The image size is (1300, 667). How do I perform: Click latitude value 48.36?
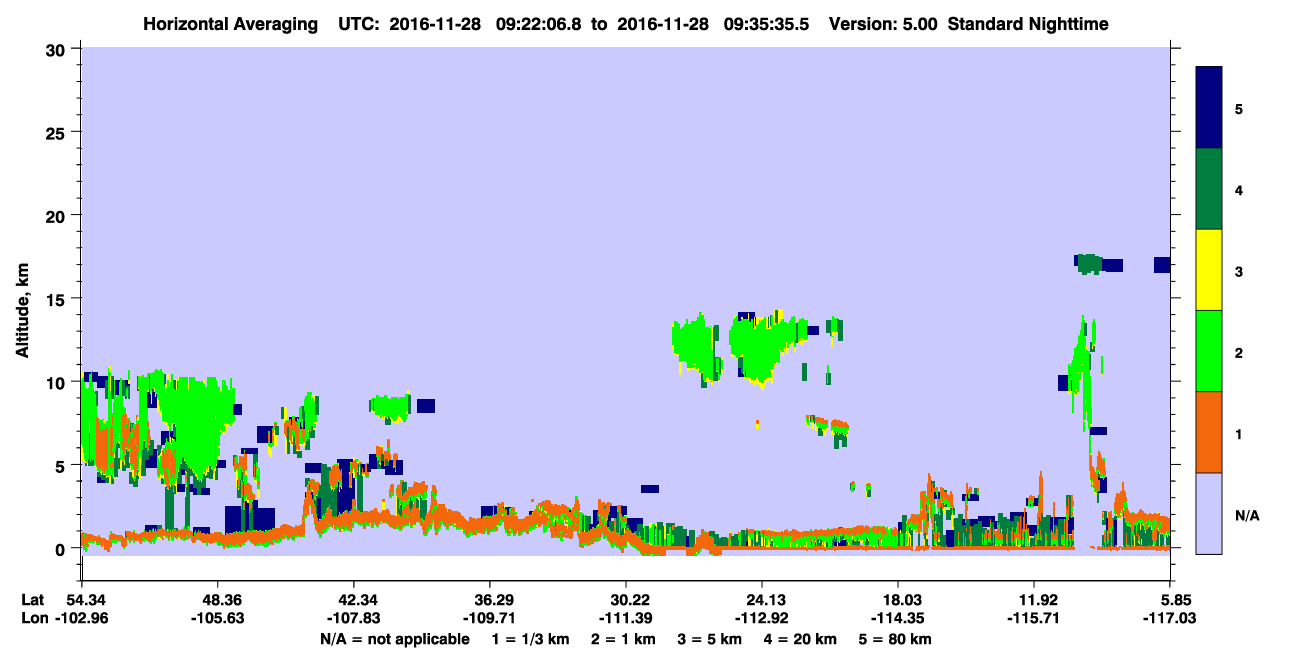[218, 600]
